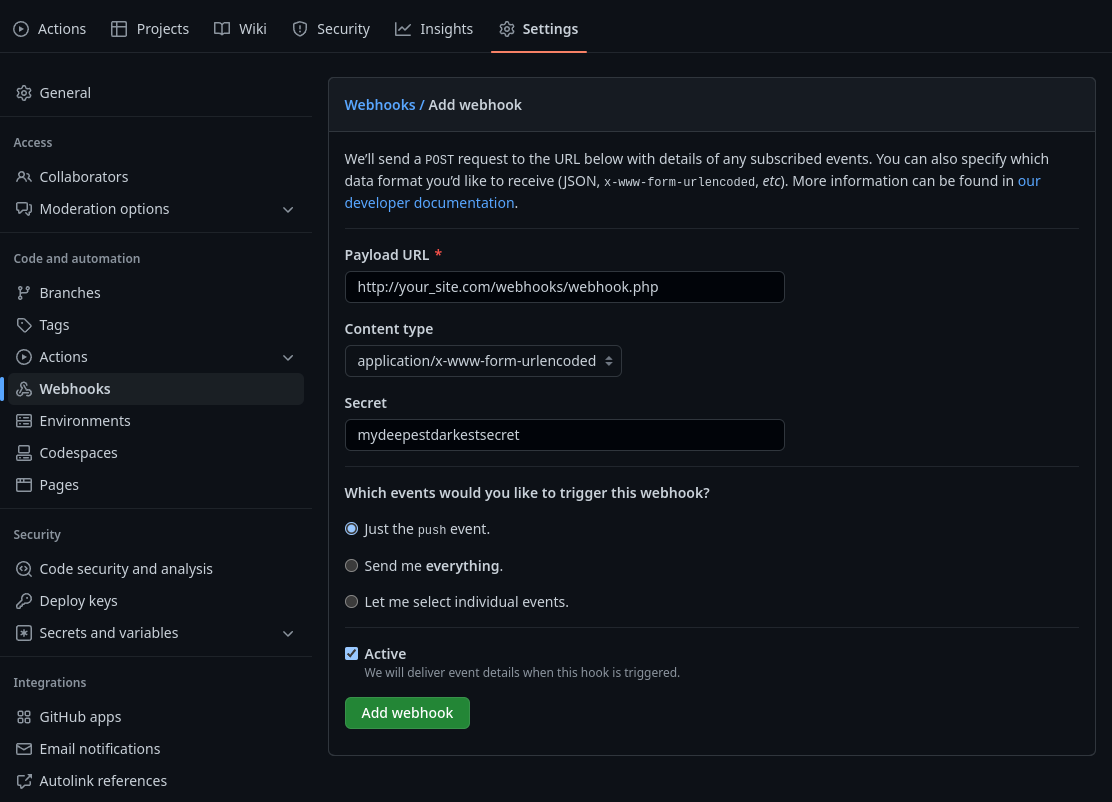Click the green Add webhook button
The image size is (1112, 802).
click(407, 713)
